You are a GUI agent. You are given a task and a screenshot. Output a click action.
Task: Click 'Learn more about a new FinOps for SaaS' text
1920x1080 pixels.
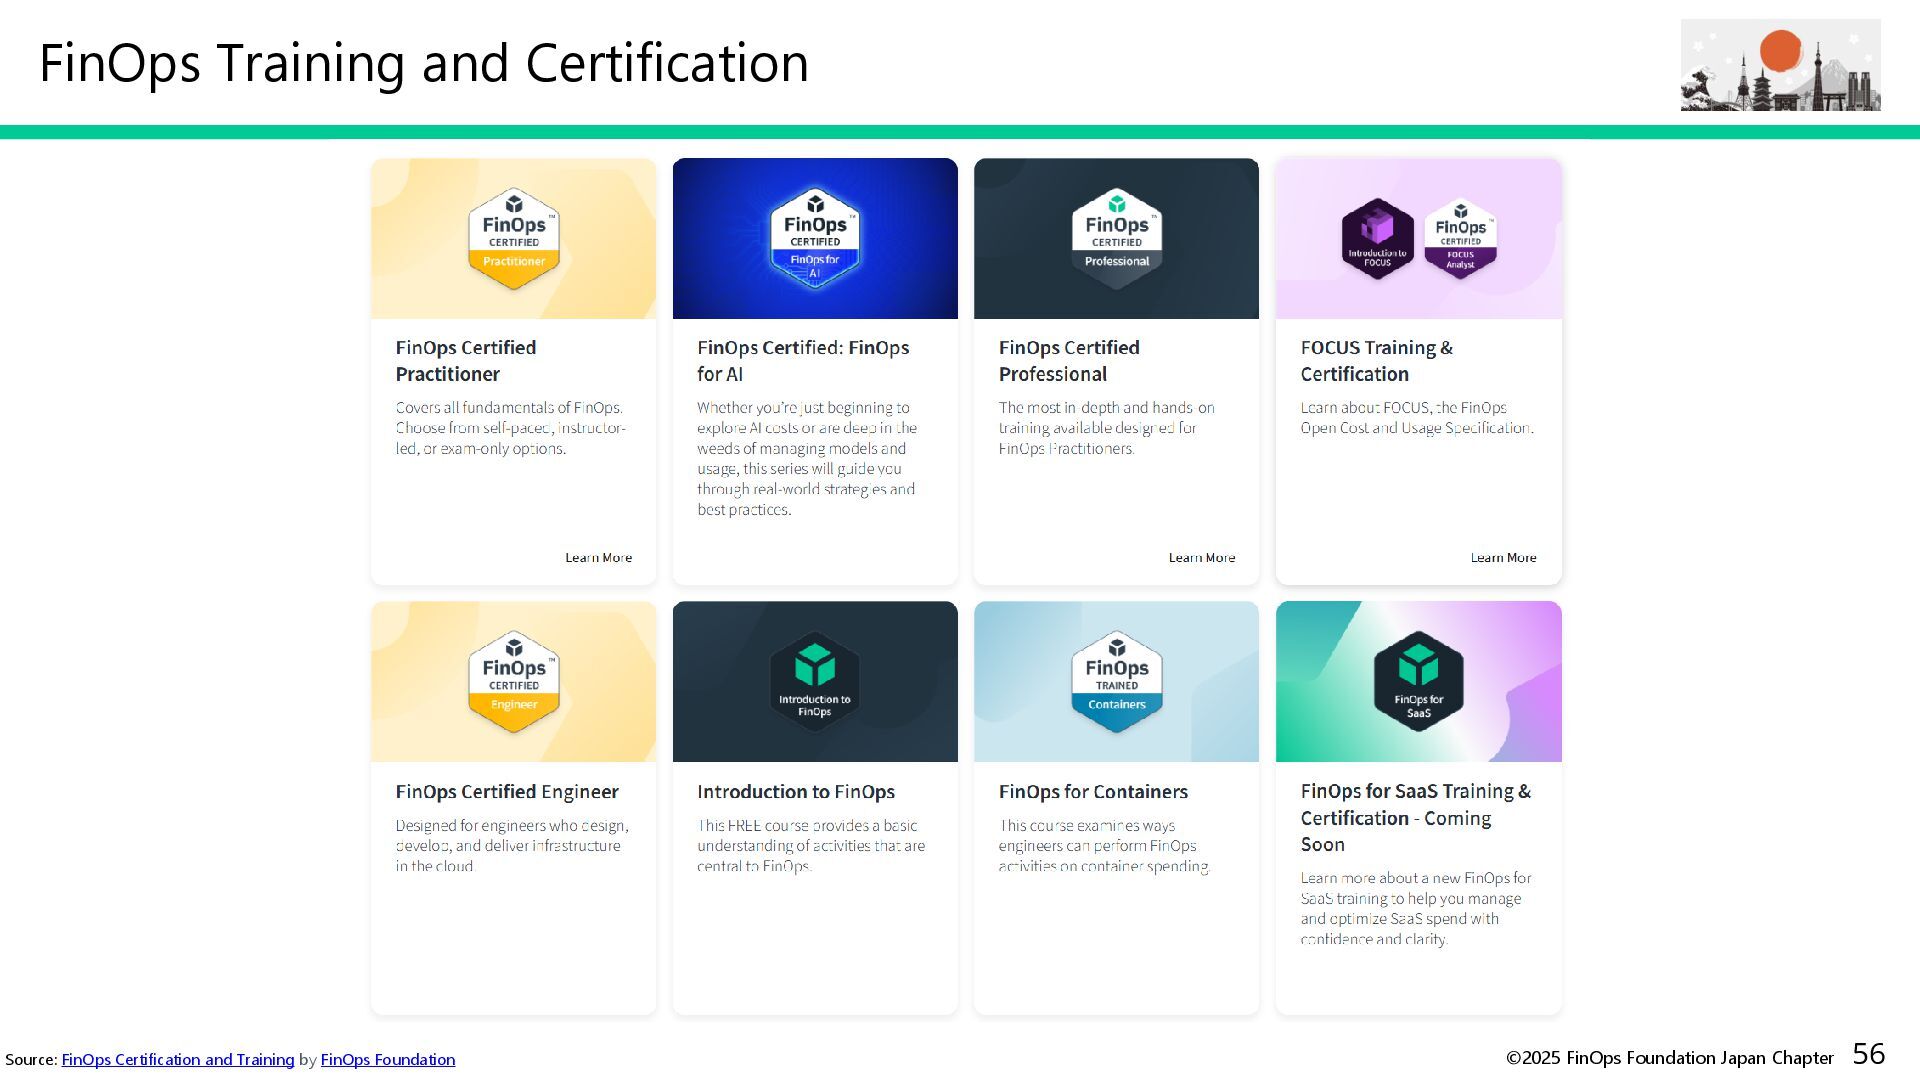pyautogui.click(x=1416, y=908)
